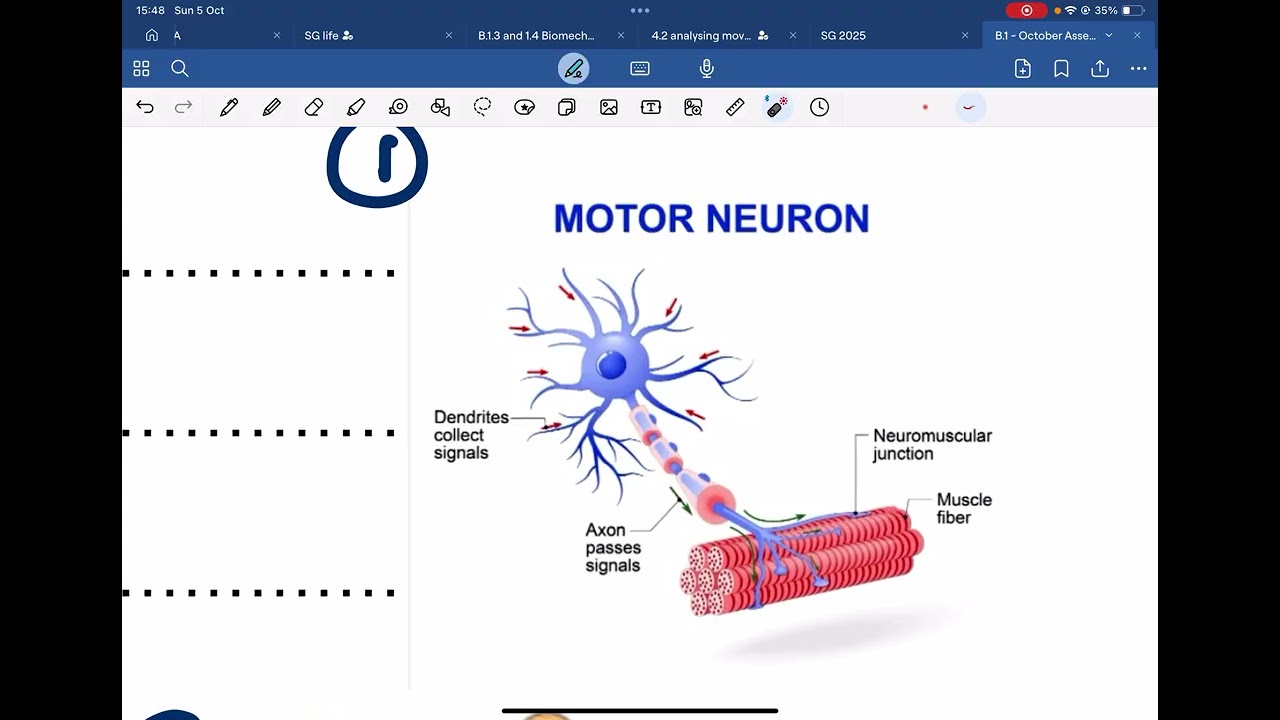Viewport: 1280px width, 720px height.
Task: Tap the iPad multitasking three dots
Action: (640, 10)
